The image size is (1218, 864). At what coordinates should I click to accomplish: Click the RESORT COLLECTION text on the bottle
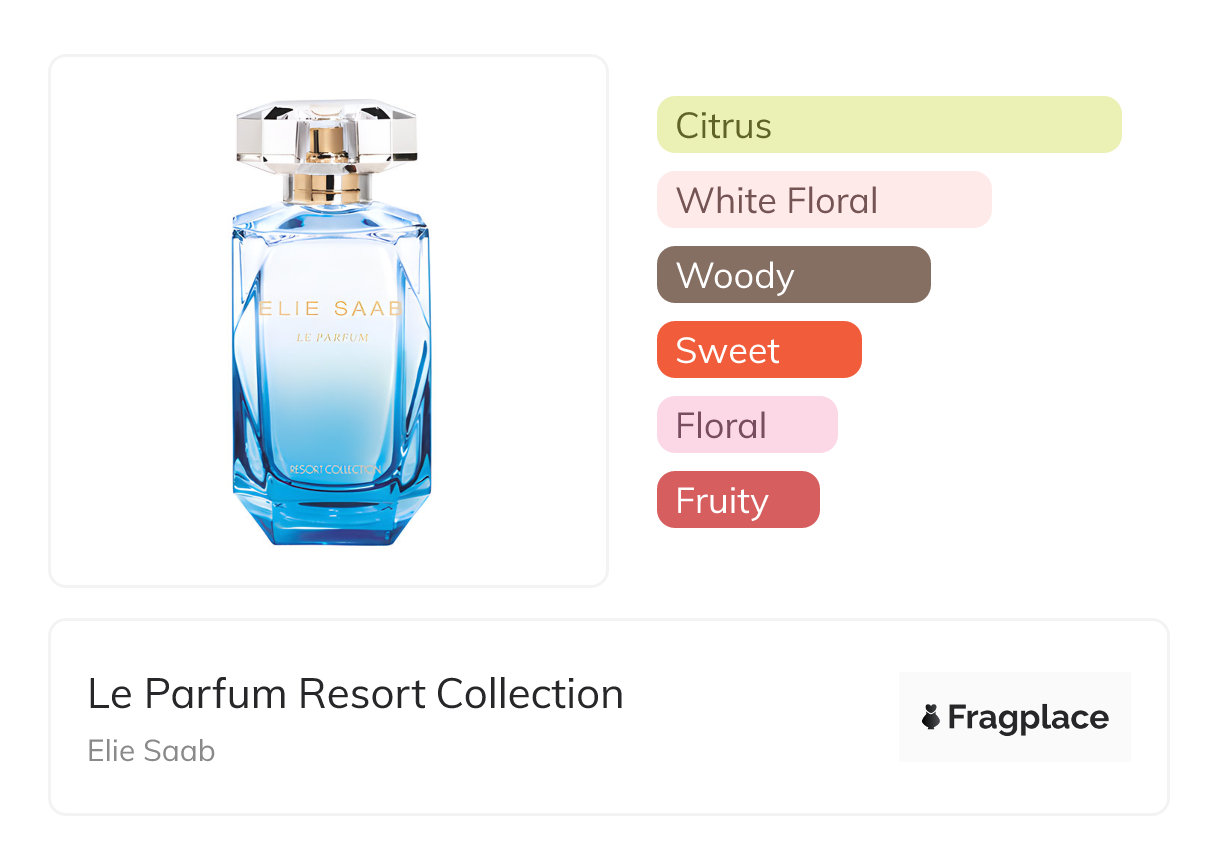(335, 469)
